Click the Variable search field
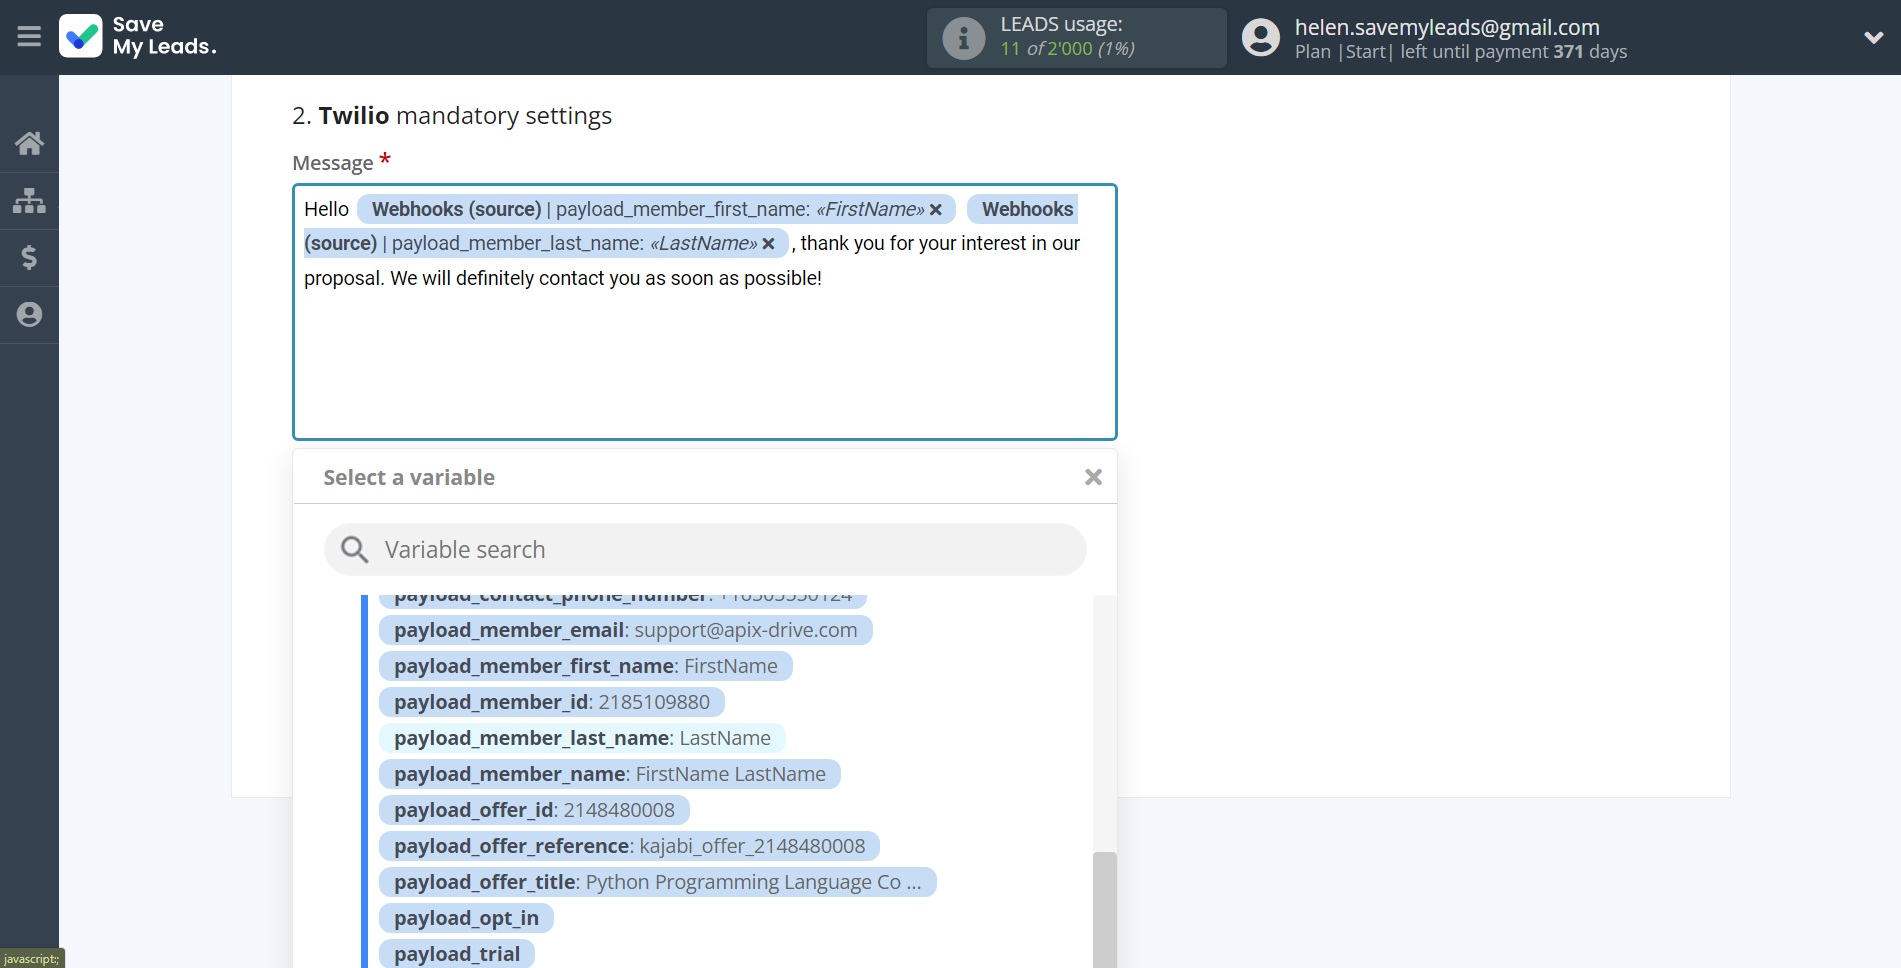This screenshot has height=968, width=1901. [705, 549]
